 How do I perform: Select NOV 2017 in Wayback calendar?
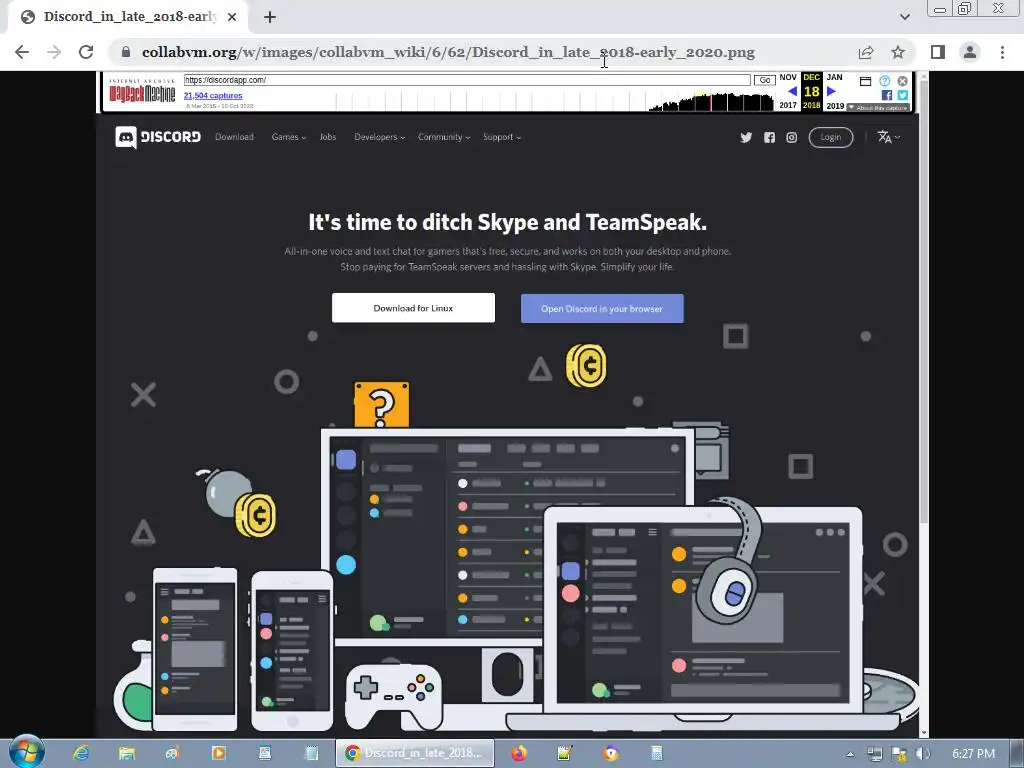788,91
